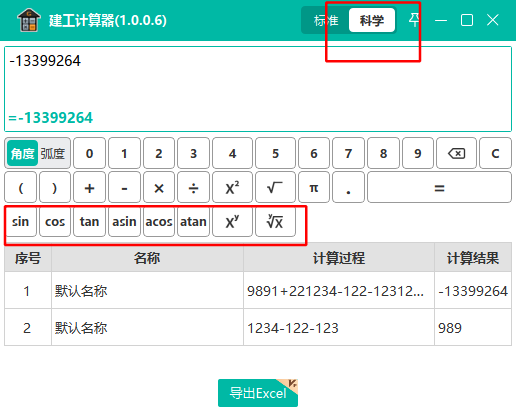
Task: Select 角度 (degrees) angle mode
Action: click(23, 153)
